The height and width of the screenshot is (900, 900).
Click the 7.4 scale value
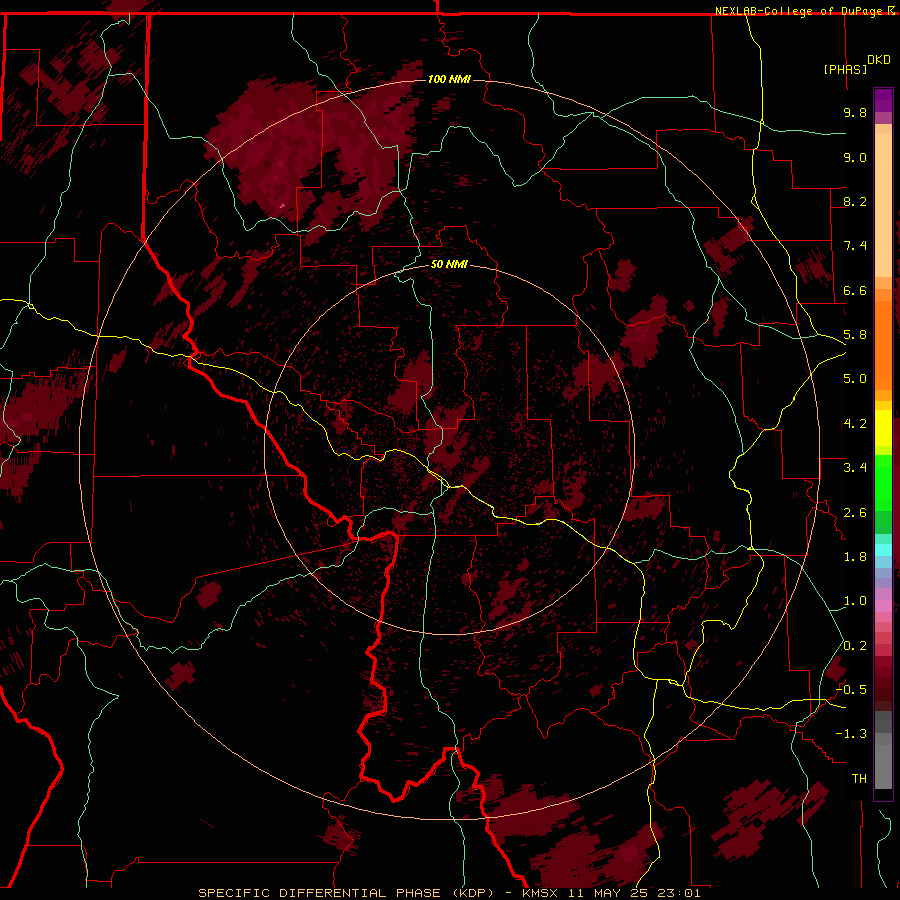pyautogui.click(x=855, y=246)
